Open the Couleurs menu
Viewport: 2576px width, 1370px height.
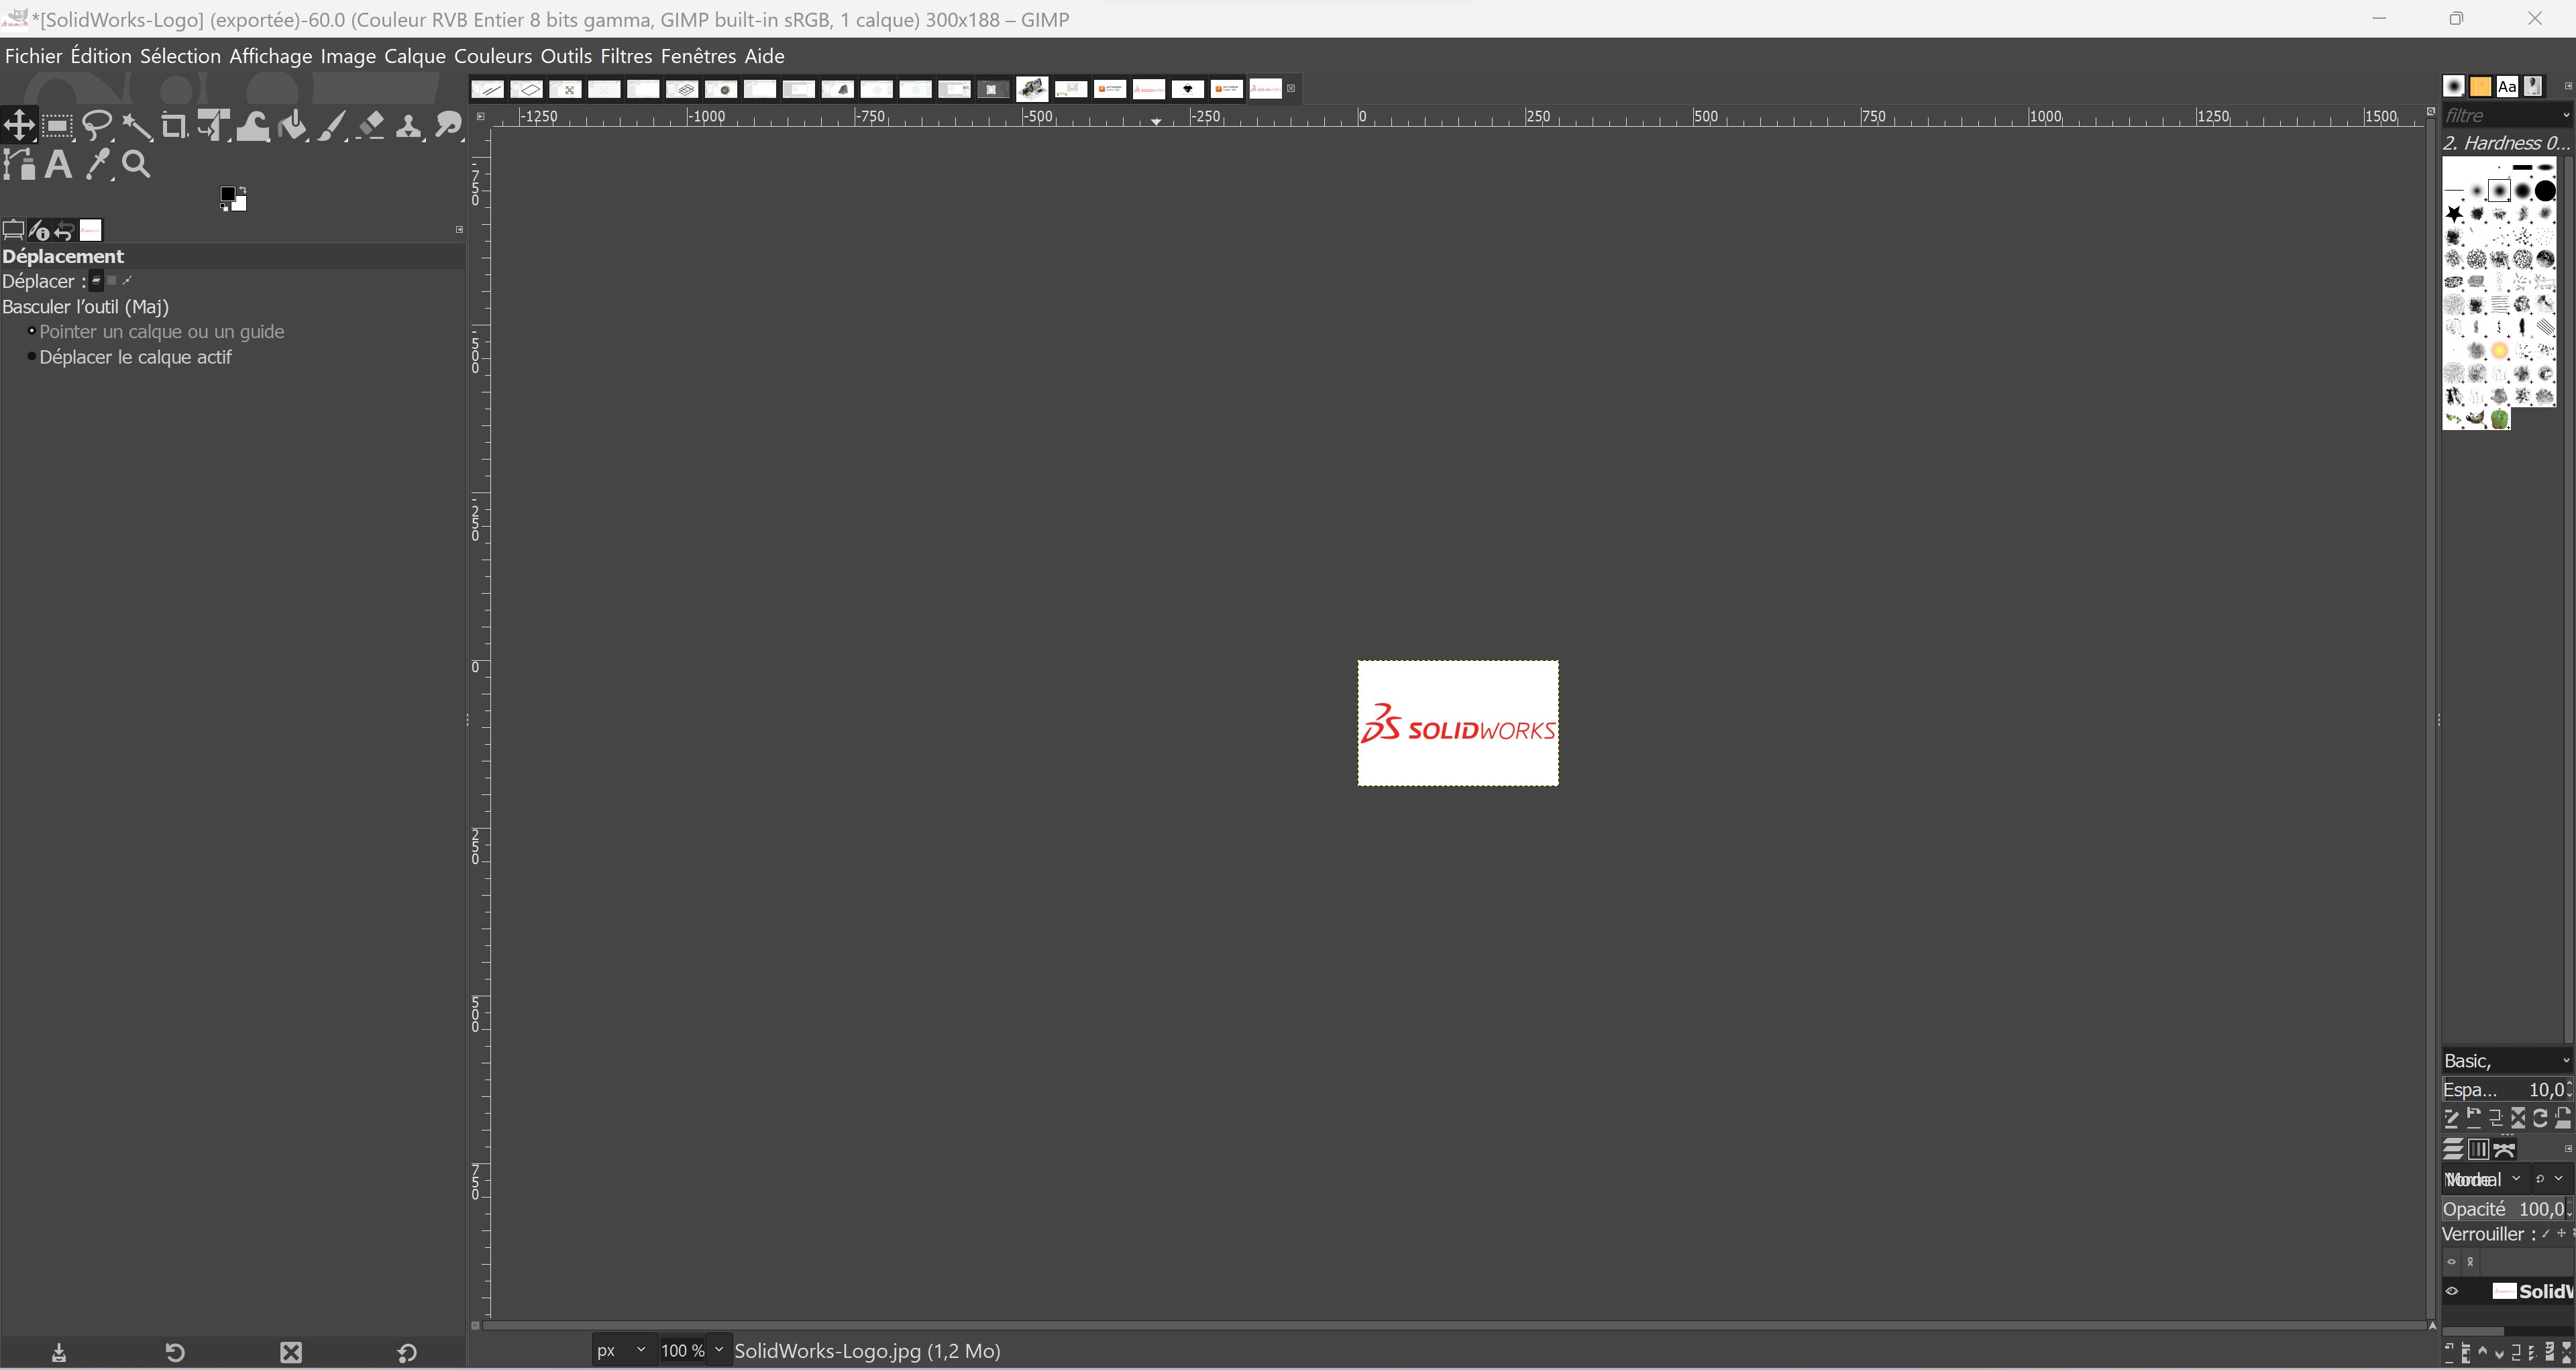point(493,56)
